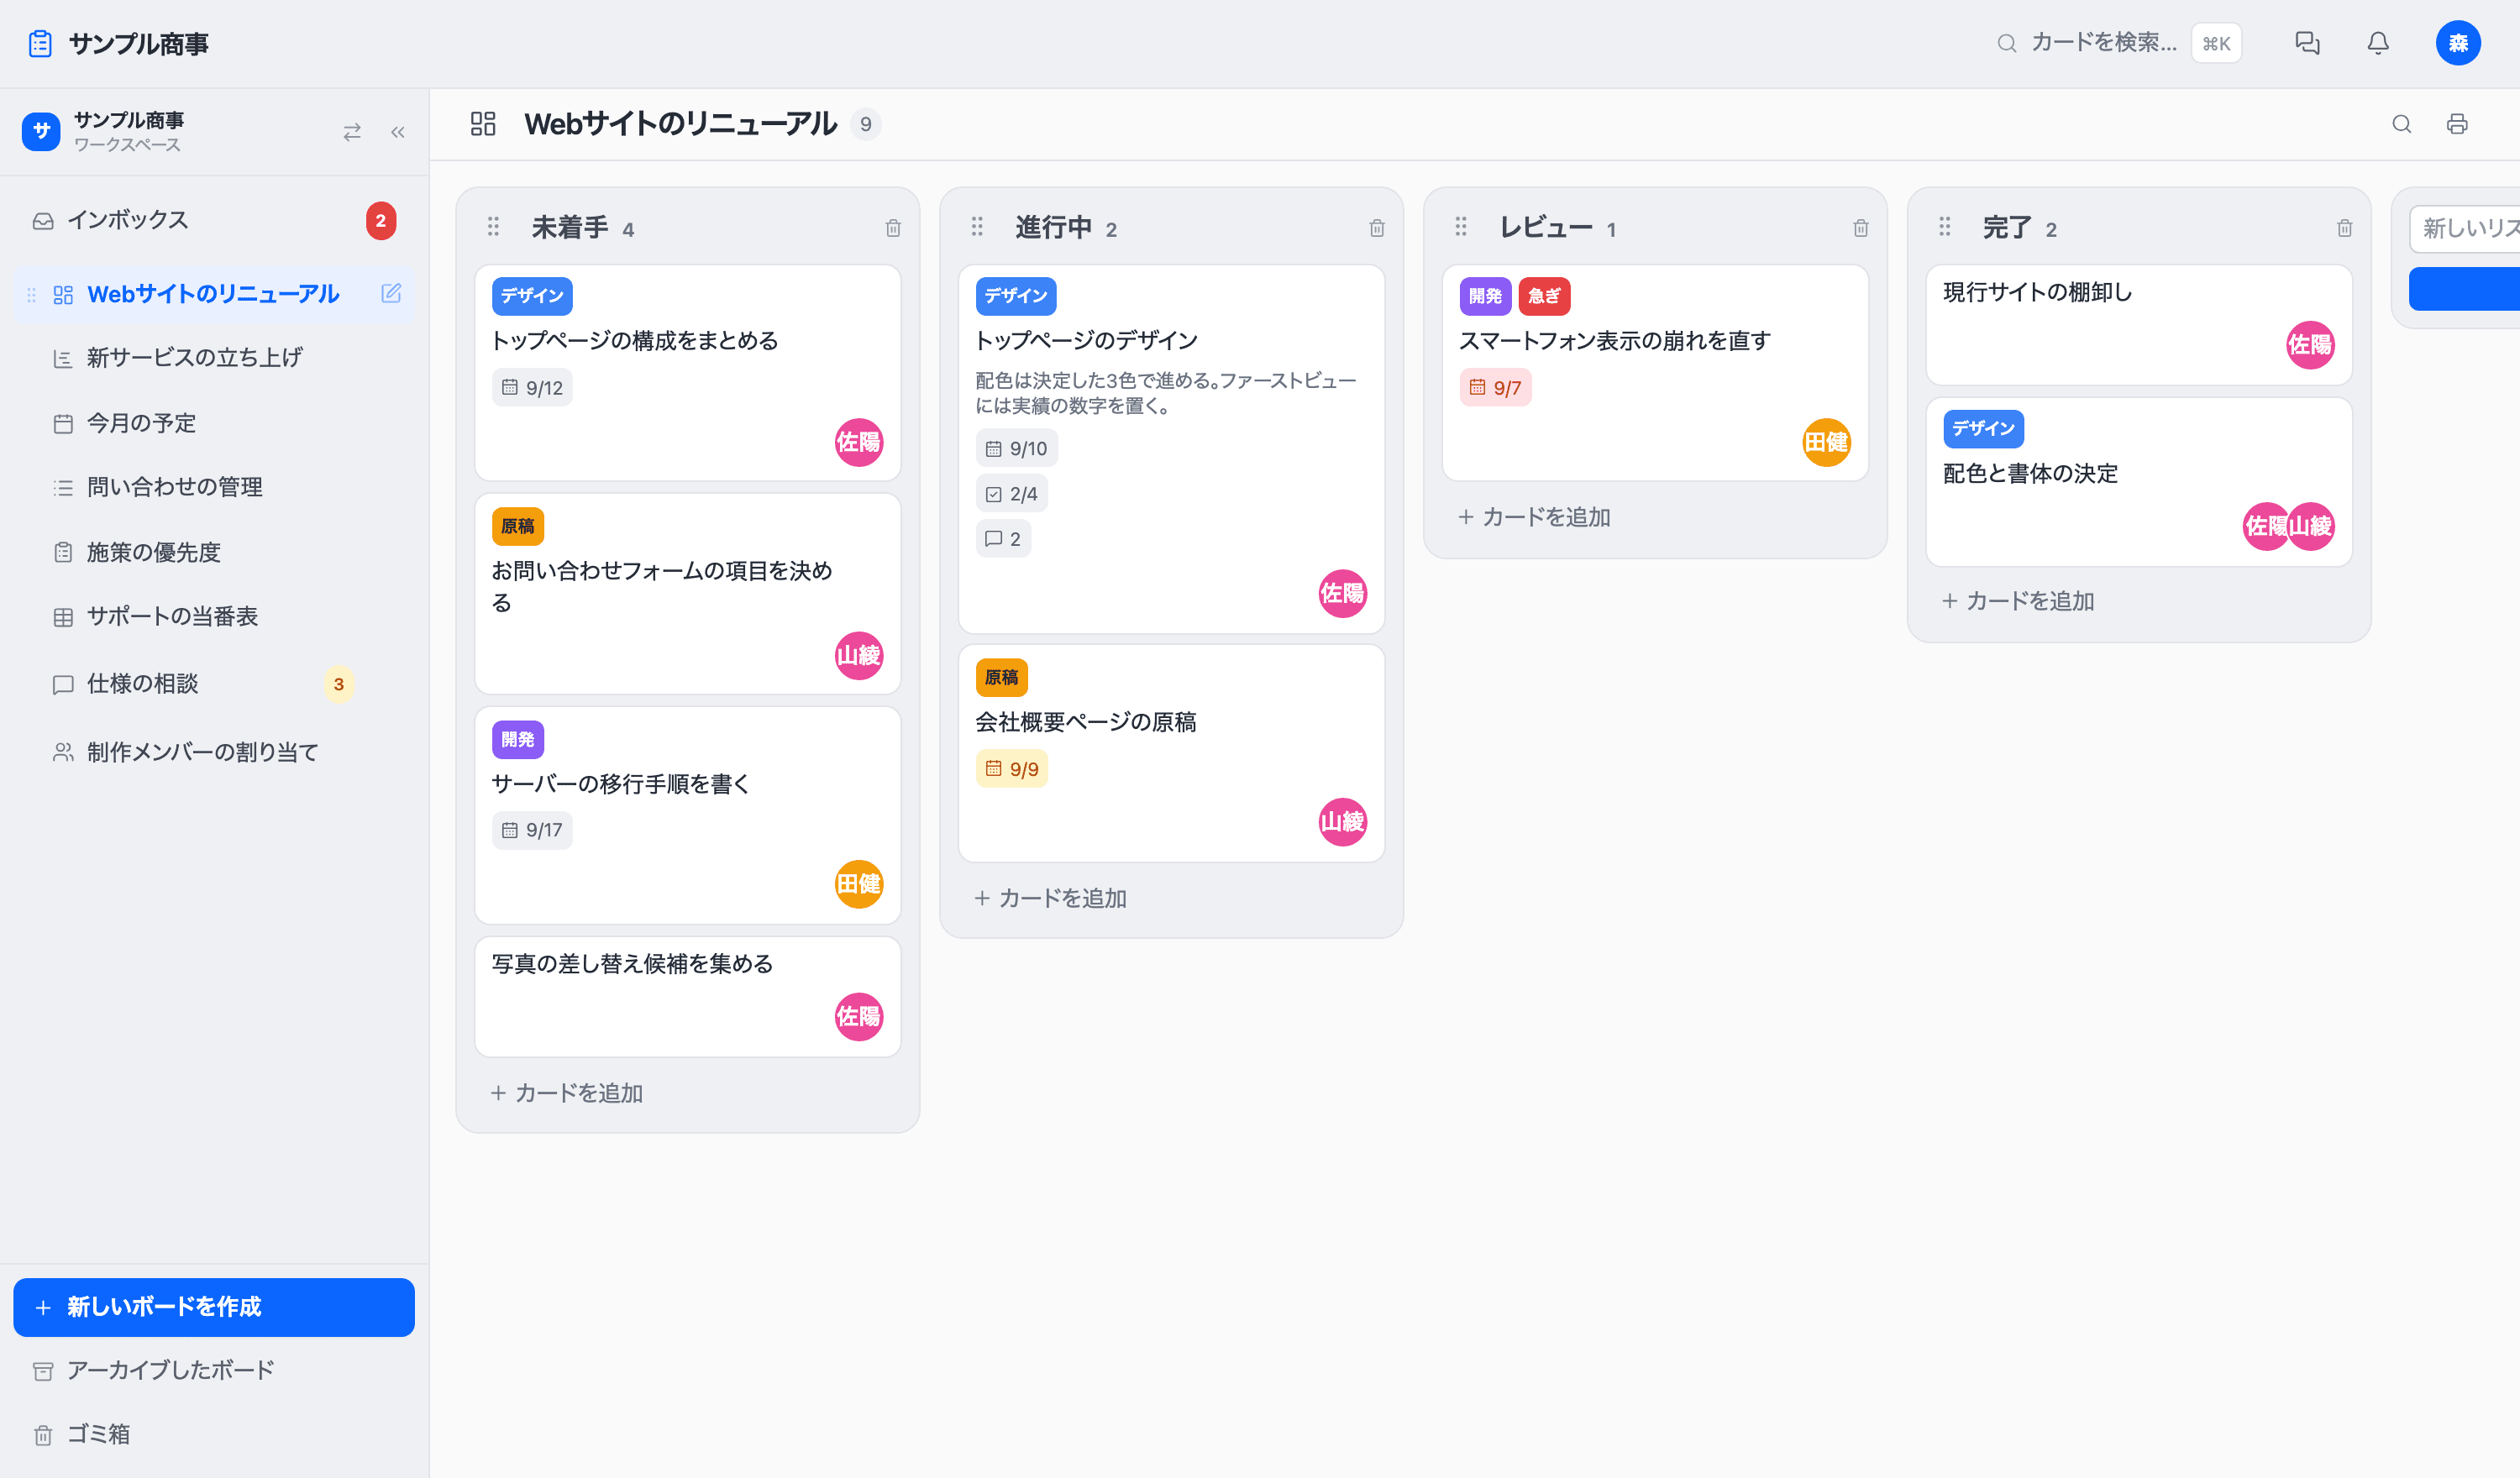The image size is (2520, 1478).
Task: Switch workspace using the swap arrows icon
Action: [x=352, y=132]
